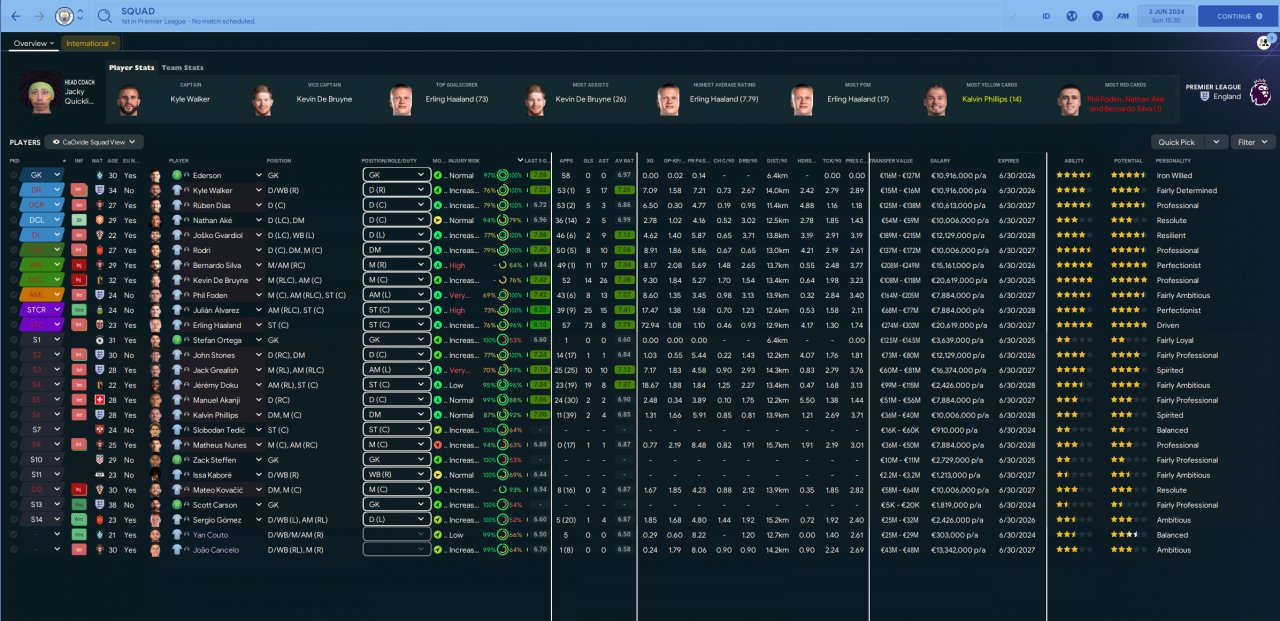
Task: Switch to the Player Stats tab
Action: click(132, 68)
